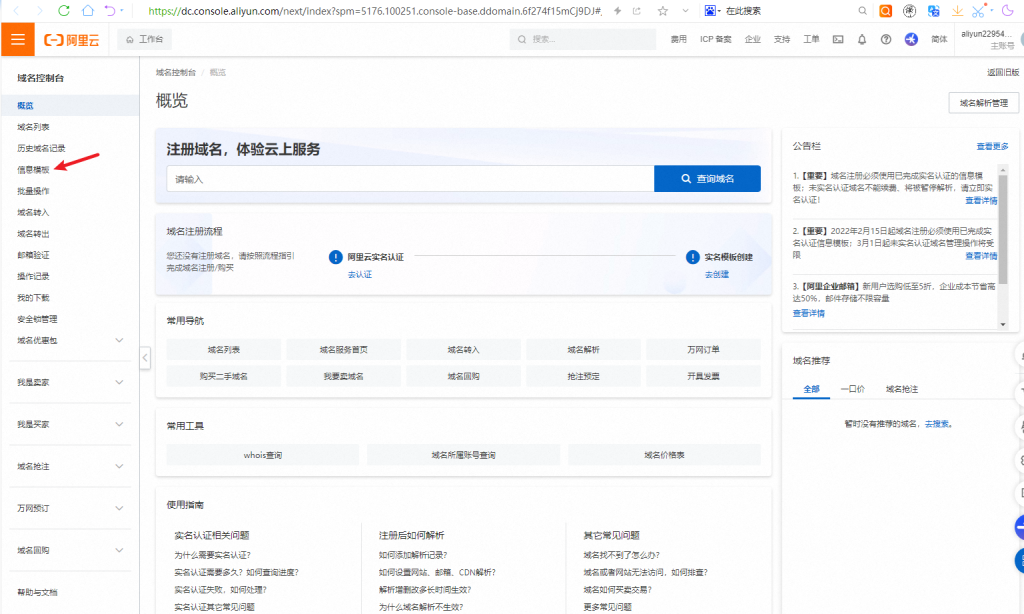Switch to the 一口价 tab
Screen dimensions: 1024x614
pos(852,389)
